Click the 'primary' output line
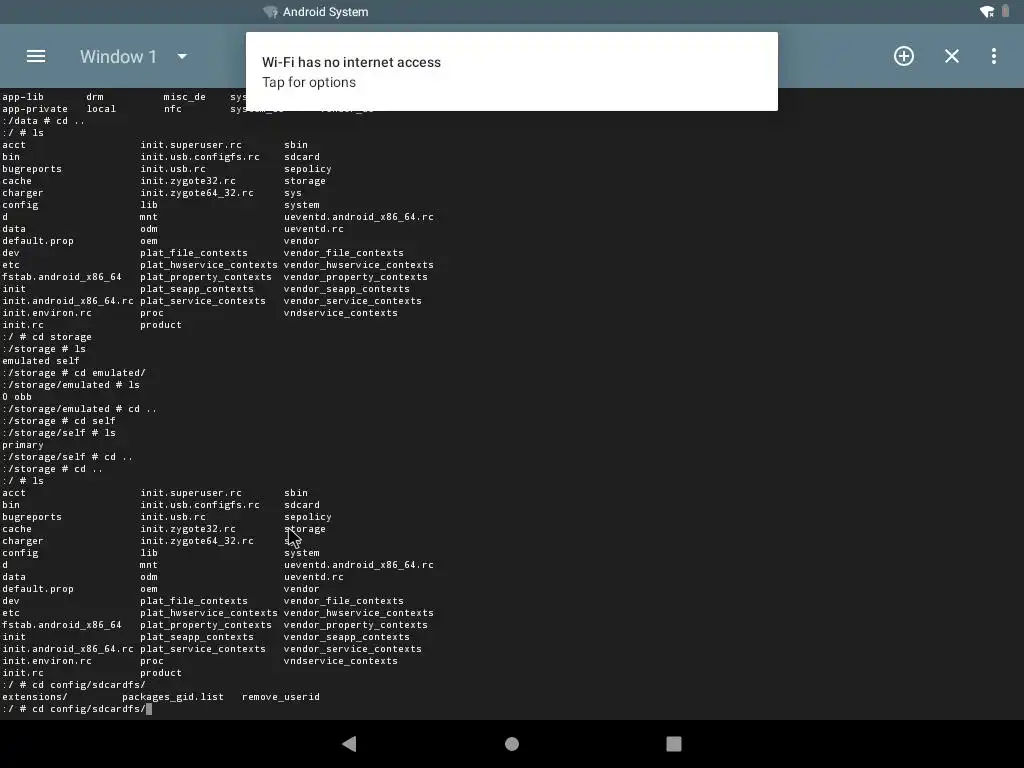The image size is (1024, 768). coord(23,445)
